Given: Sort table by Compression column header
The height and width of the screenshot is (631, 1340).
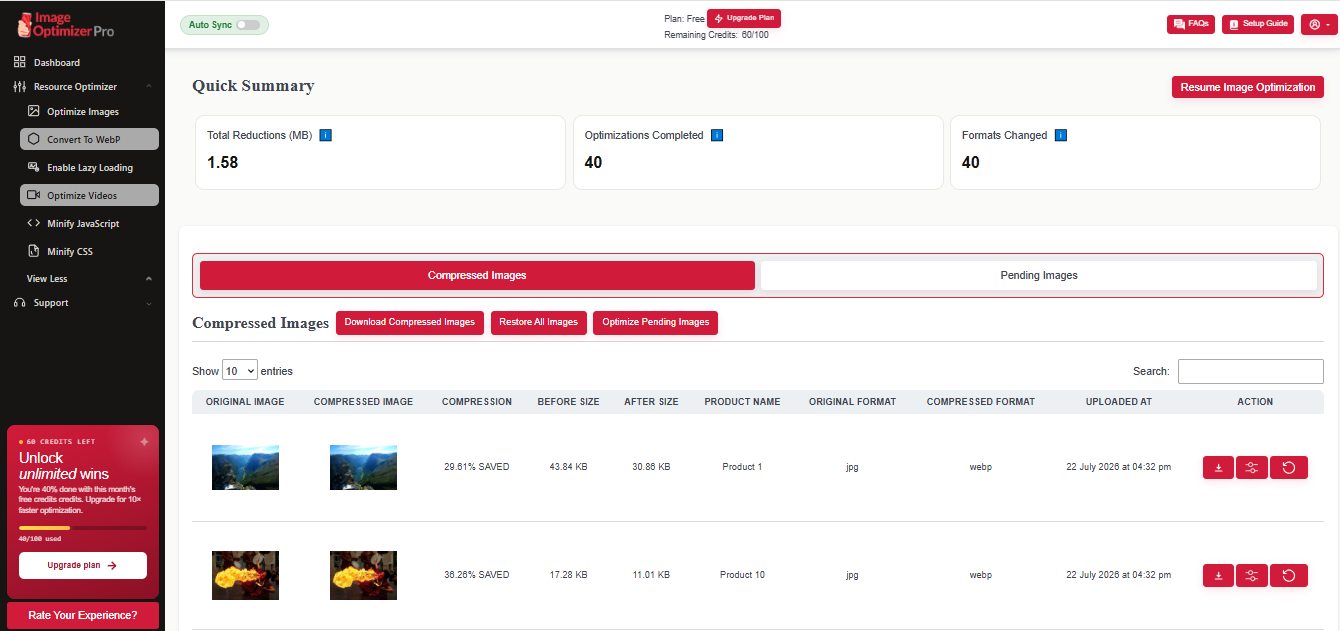Looking at the screenshot, I should click(477, 402).
